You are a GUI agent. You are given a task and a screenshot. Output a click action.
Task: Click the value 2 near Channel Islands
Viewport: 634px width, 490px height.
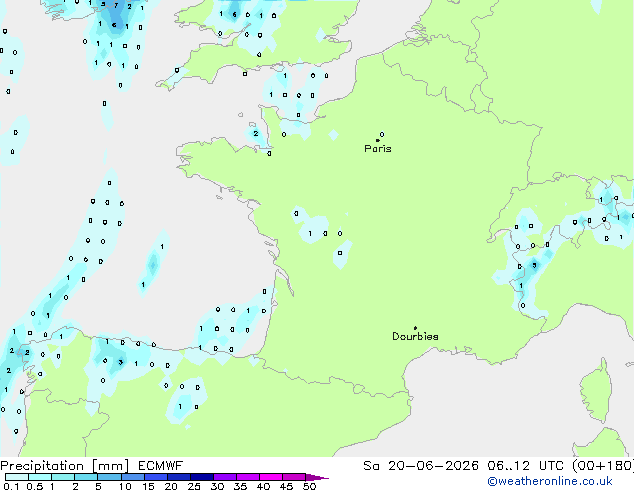(x=256, y=133)
